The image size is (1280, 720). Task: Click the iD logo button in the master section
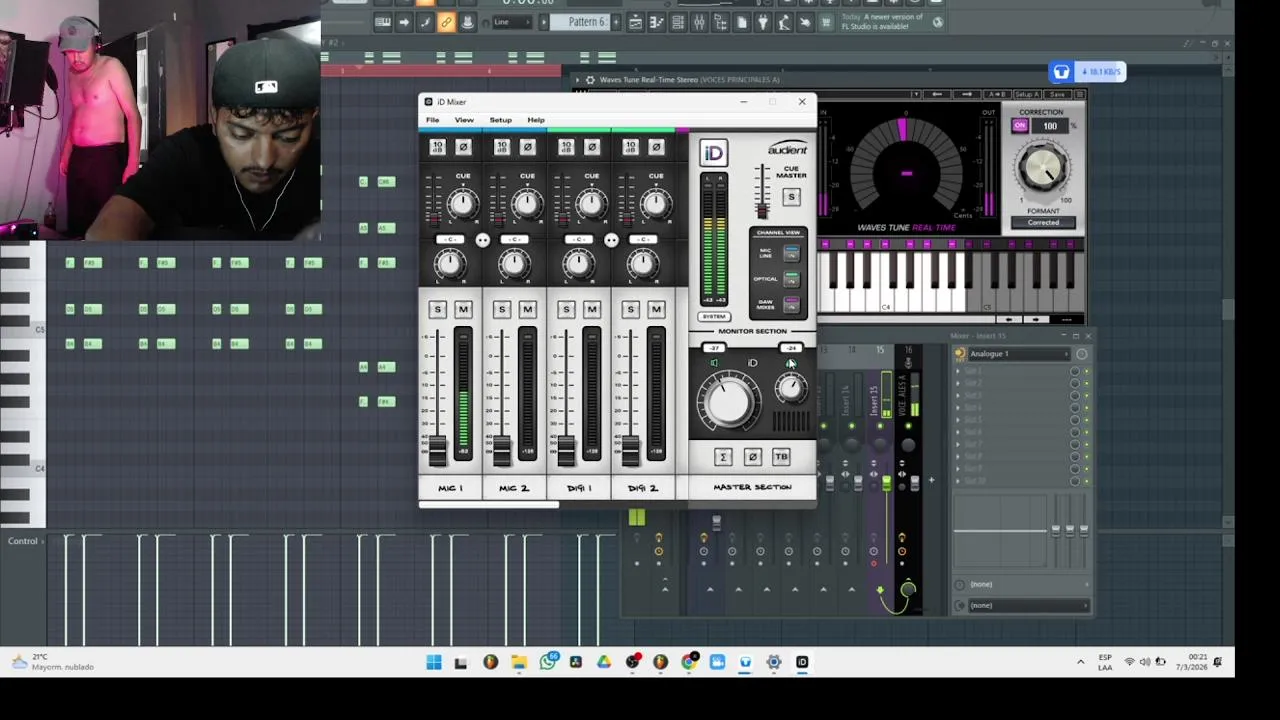click(x=713, y=153)
